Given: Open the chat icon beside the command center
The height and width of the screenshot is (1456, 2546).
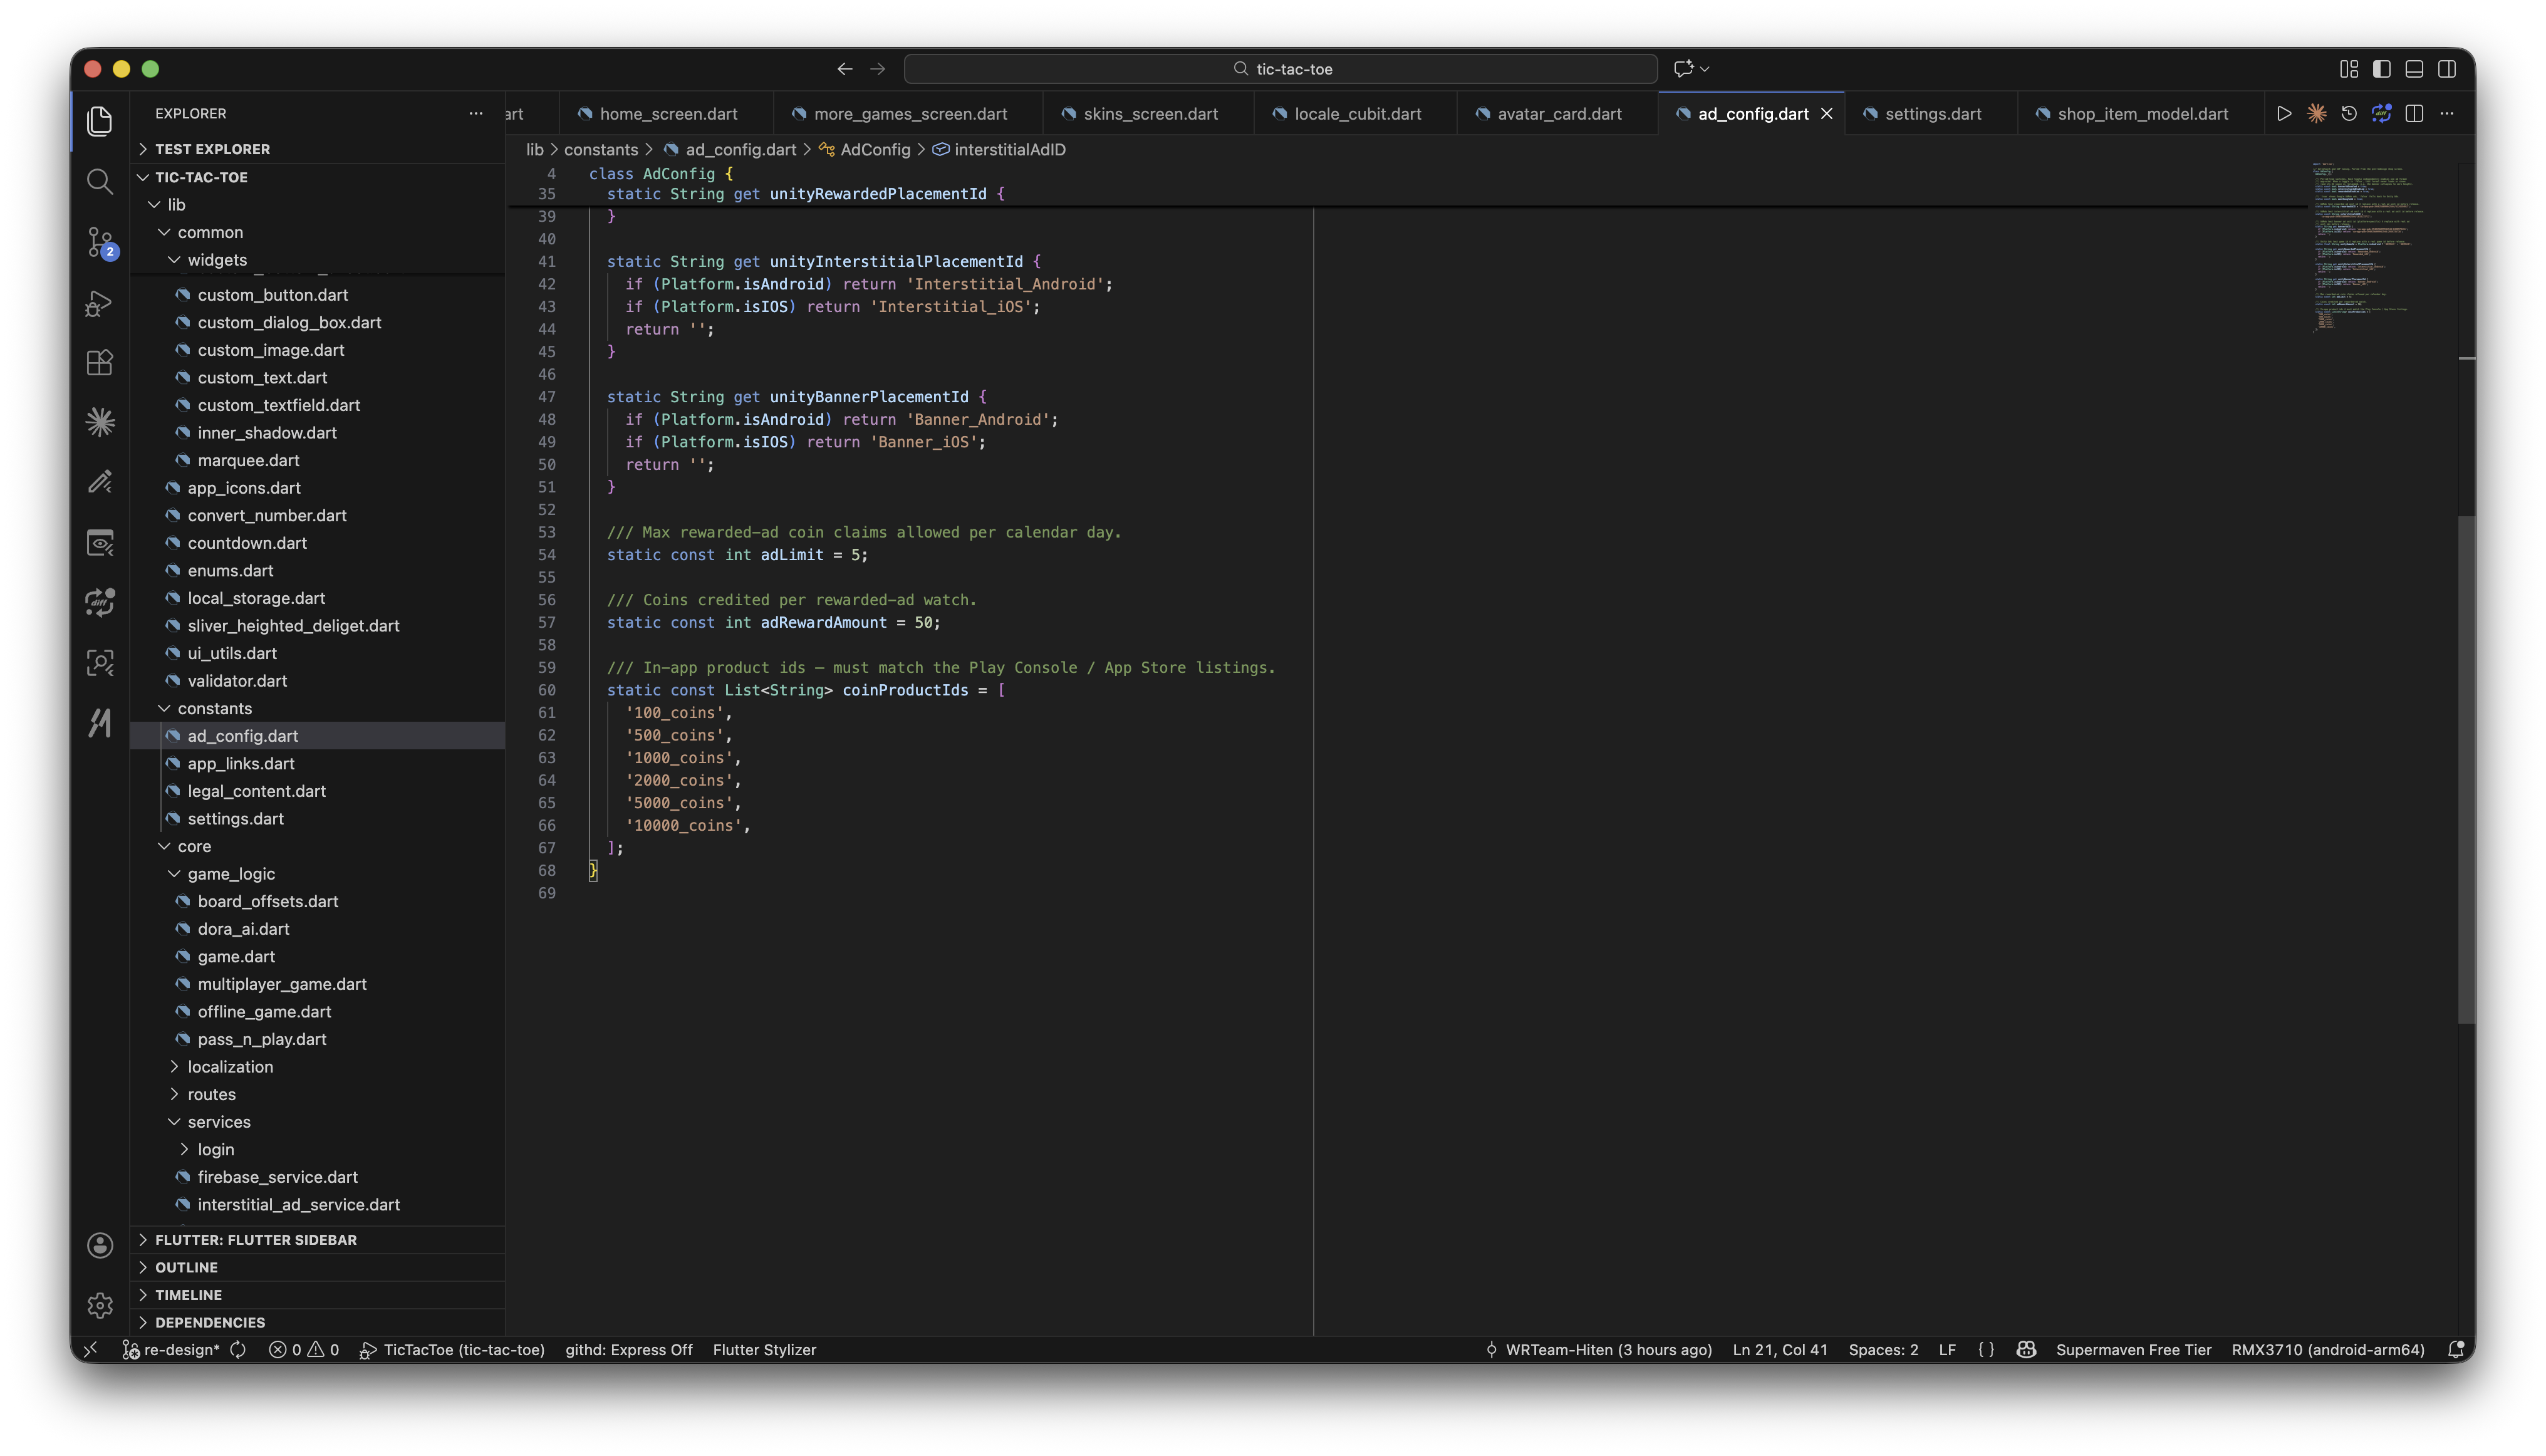Looking at the screenshot, I should (1684, 69).
